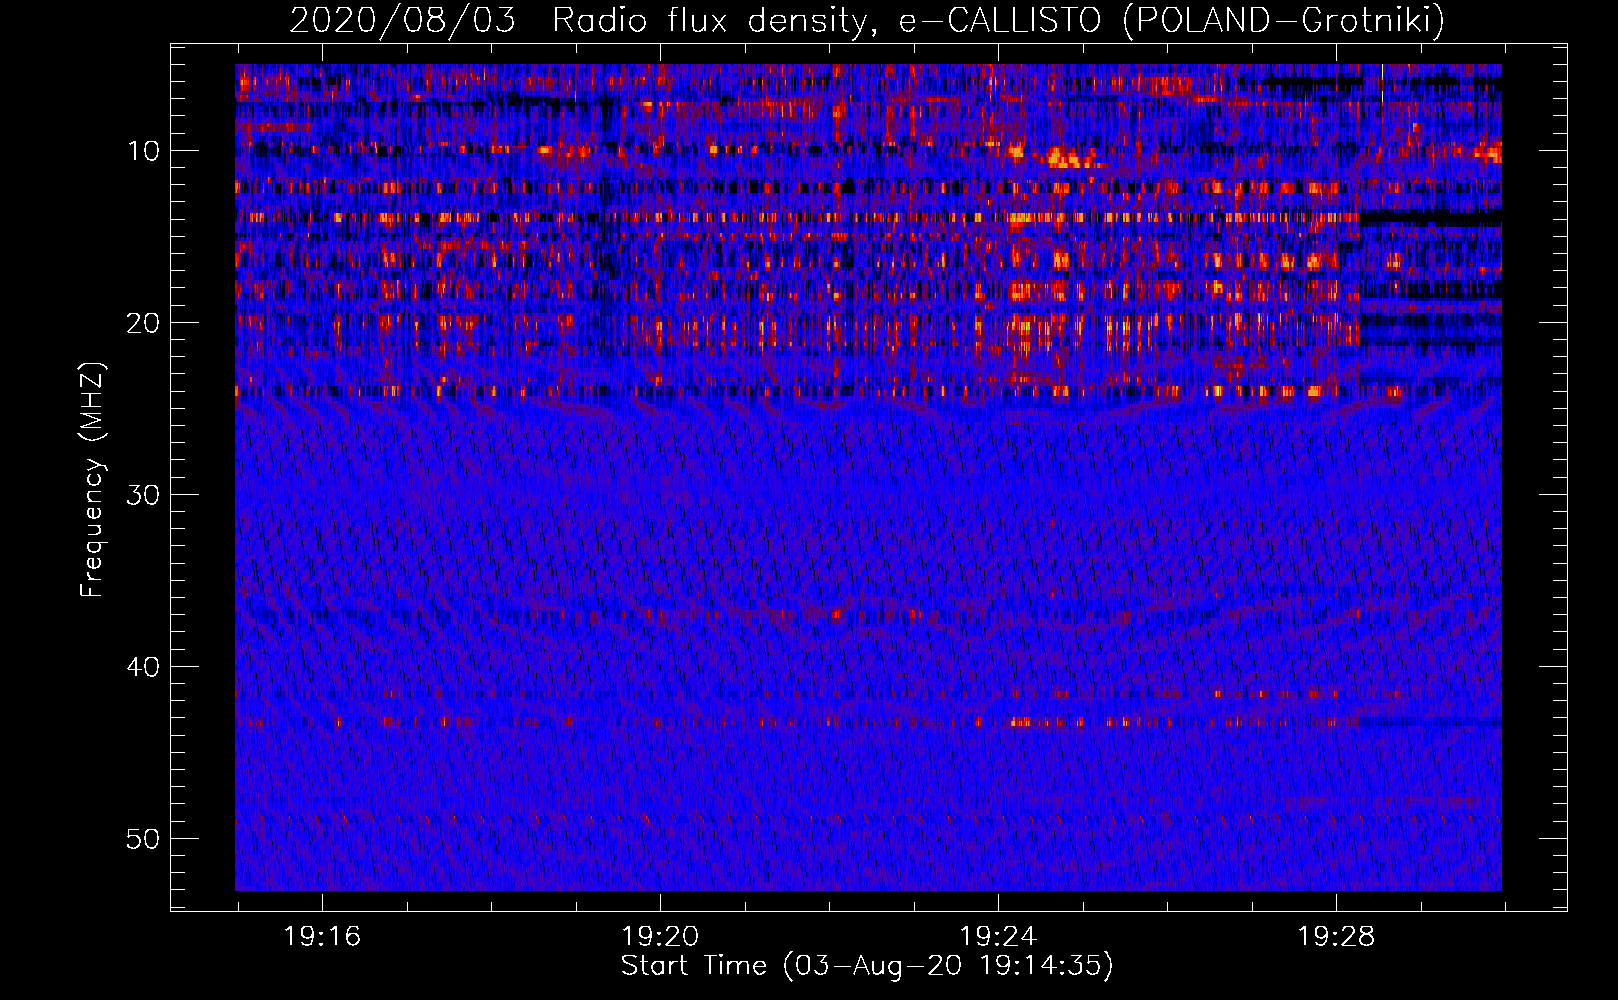
Task: Click the "Start Time" axis label text
Action: pyautogui.click(x=693, y=966)
